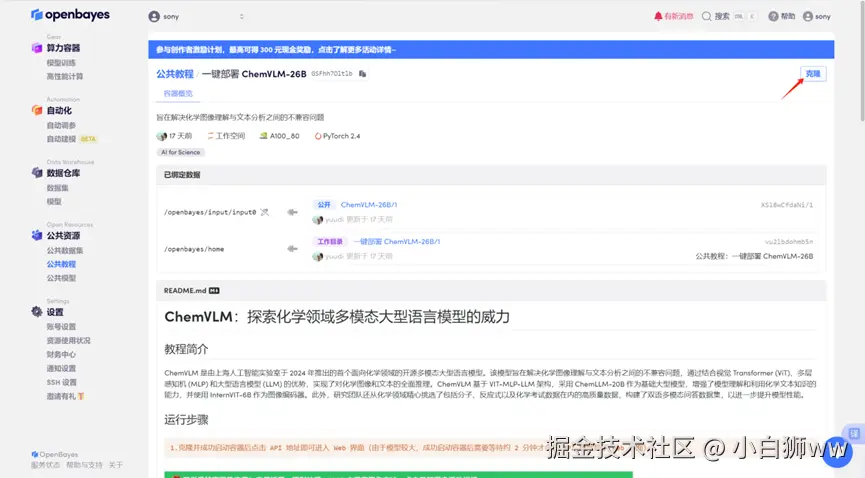Open 高性能计算 in the sidebar
The image size is (865, 478).
[x=65, y=77]
